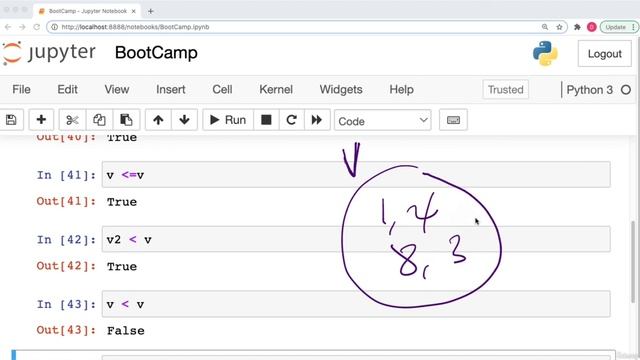640x360 pixels.
Task: Close the BootCamp browser tab
Action: click(x=133, y=11)
